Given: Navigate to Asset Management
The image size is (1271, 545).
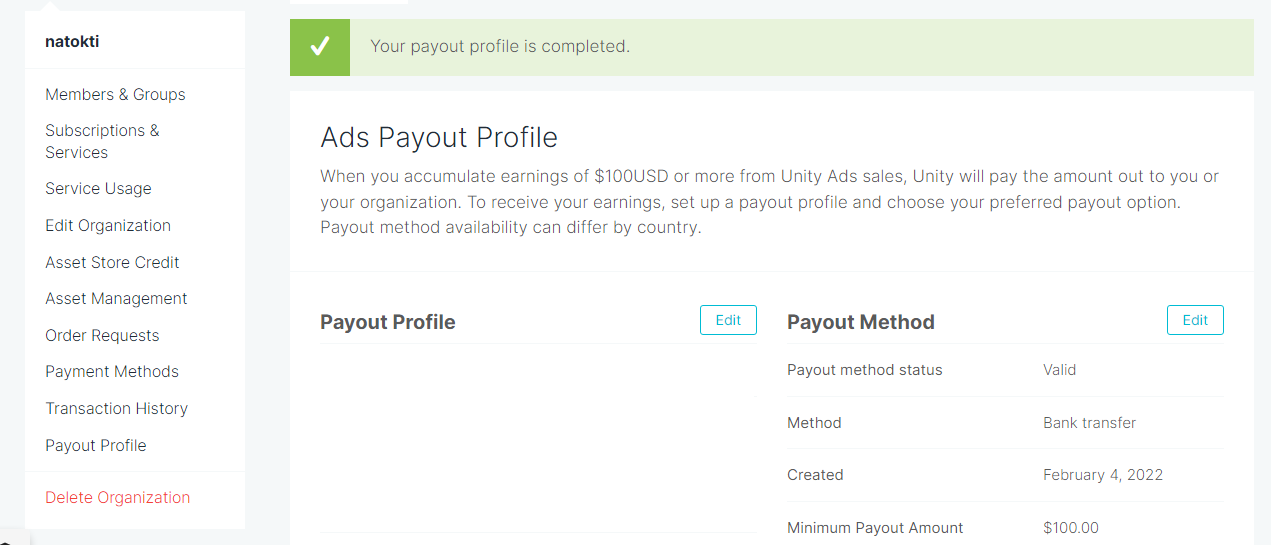Looking at the screenshot, I should tap(116, 299).
